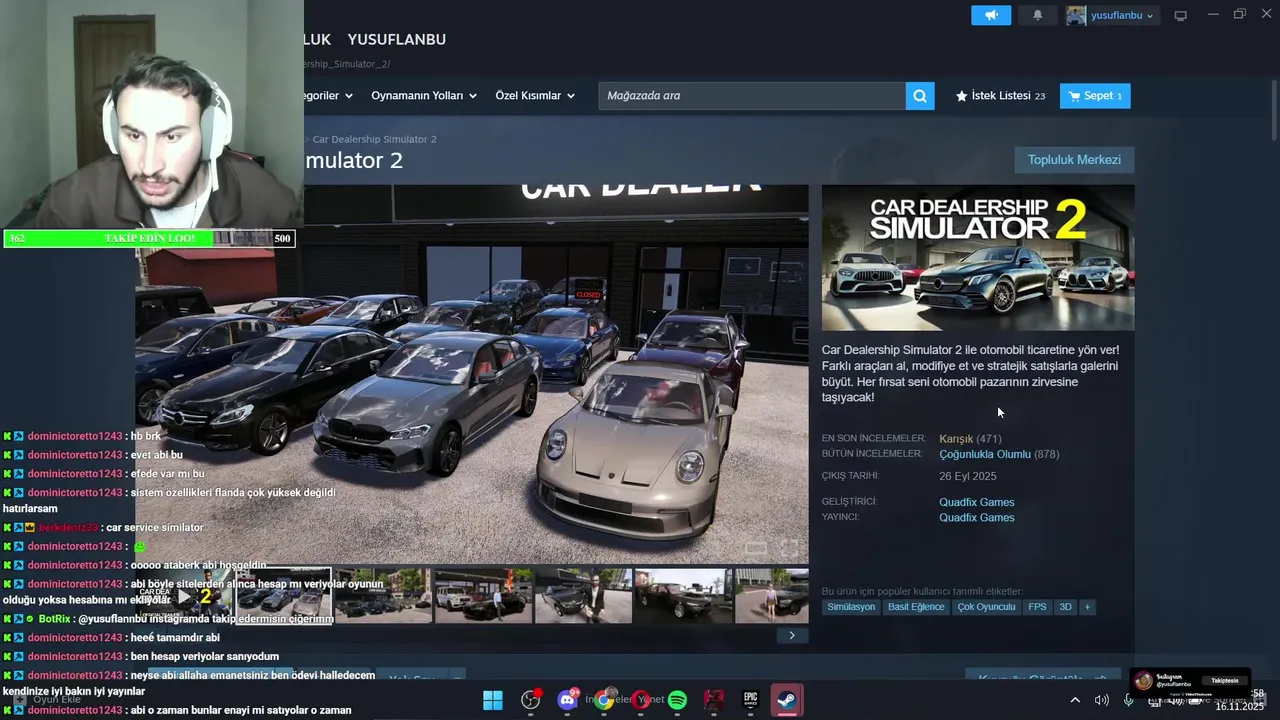Viewport: 1280px width, 720px height.
Task: Select the Simülasyon tag
Action: (851, 607)
